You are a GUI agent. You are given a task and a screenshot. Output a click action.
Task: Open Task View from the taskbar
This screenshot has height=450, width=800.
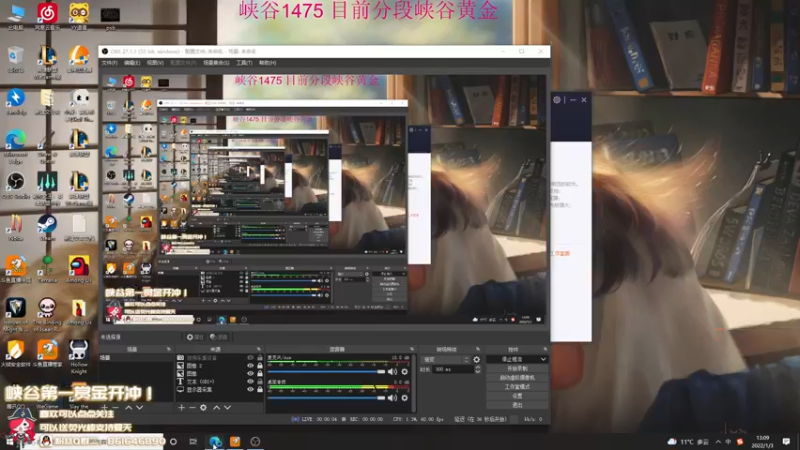193,441
